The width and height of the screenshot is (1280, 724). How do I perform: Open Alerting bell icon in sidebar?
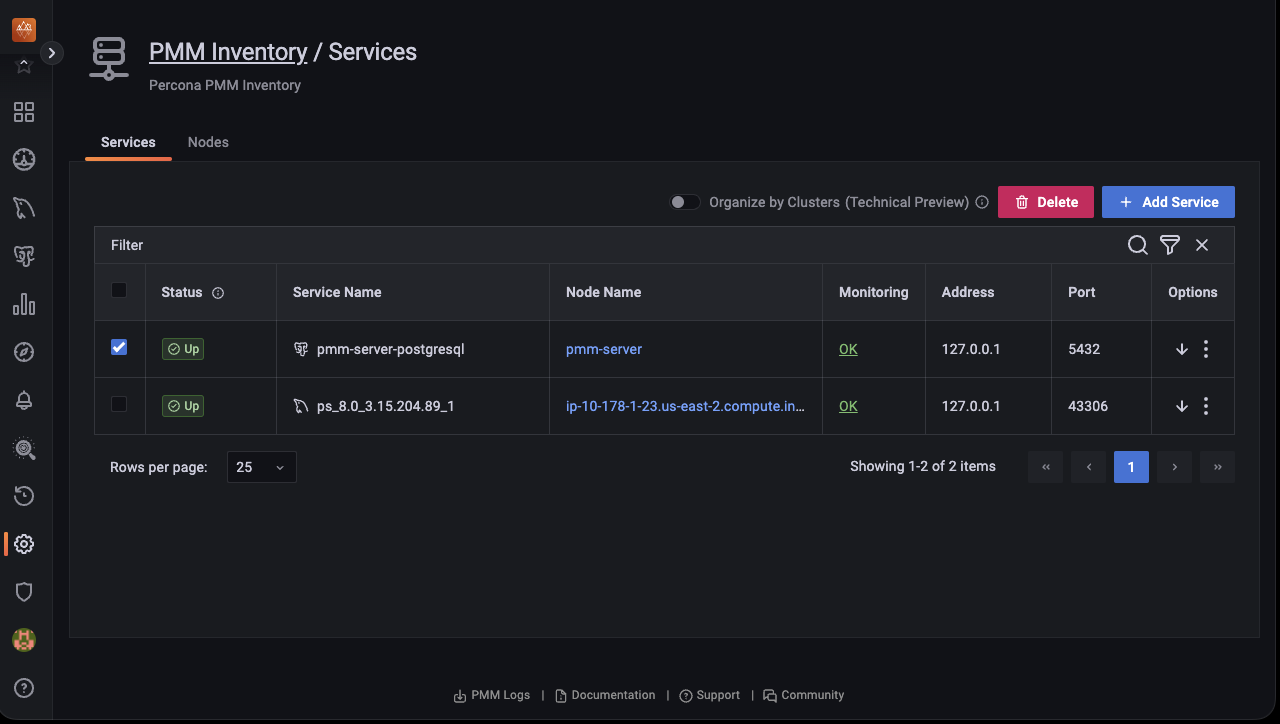tap(24, 401)
